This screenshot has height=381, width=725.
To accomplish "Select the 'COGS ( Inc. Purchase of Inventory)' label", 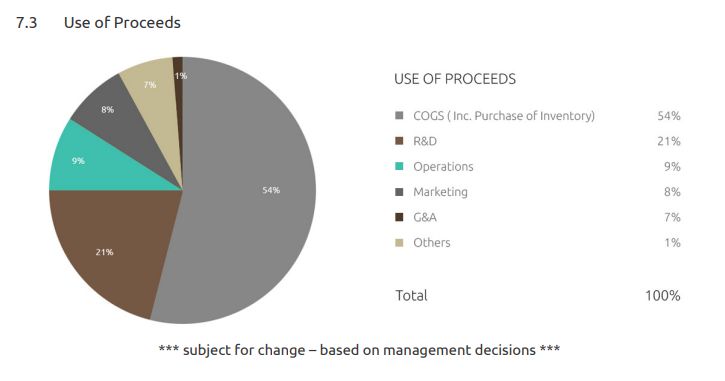I will coord(504,116).
